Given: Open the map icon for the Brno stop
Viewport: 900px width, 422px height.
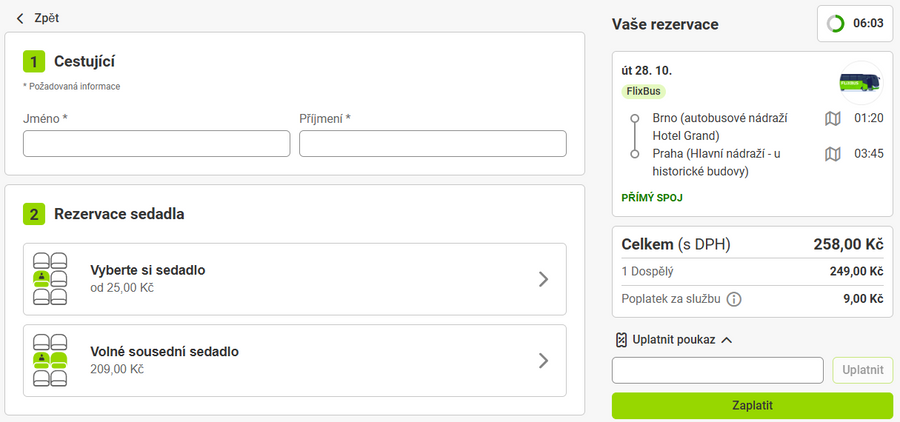Looking at the screenshot, I should 833,118.
